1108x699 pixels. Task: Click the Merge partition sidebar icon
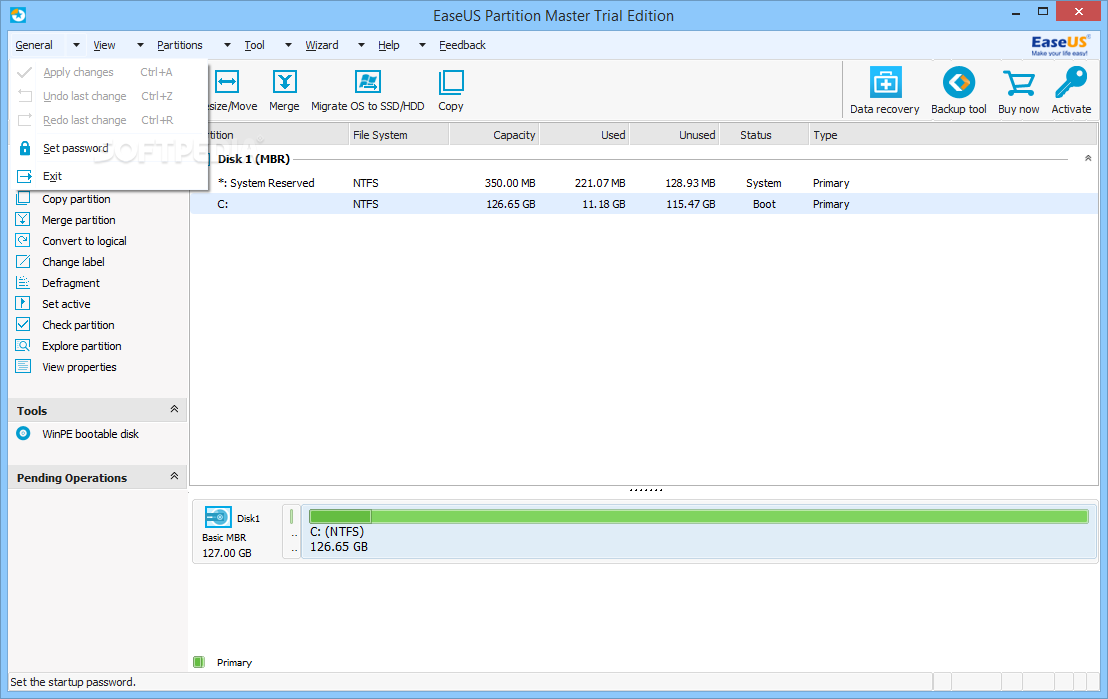pyautogui.click(x=23, y=219)
